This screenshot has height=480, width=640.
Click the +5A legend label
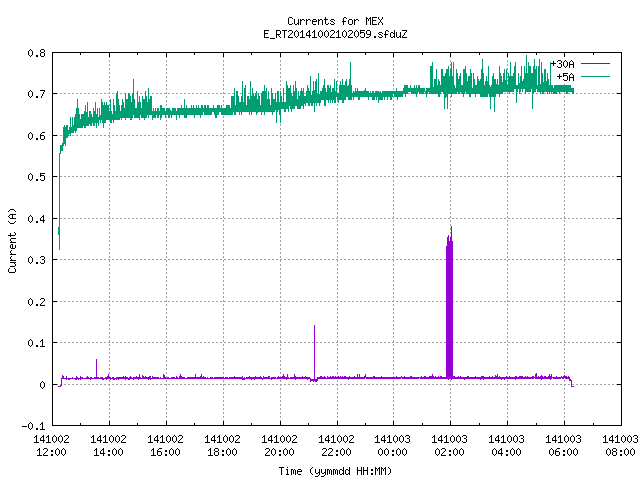pyautogui.click(x=566, y=77)
